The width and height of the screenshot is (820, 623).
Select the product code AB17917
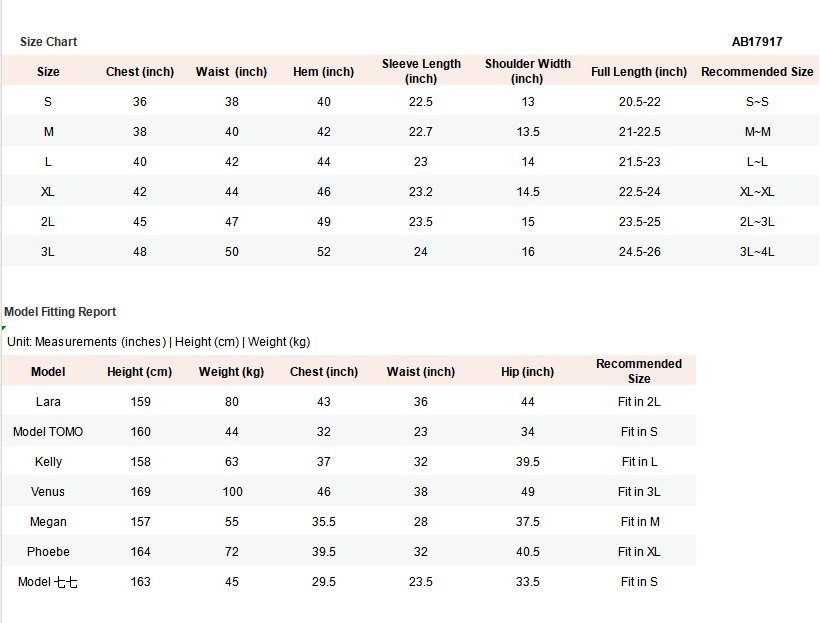click(757, 42)
